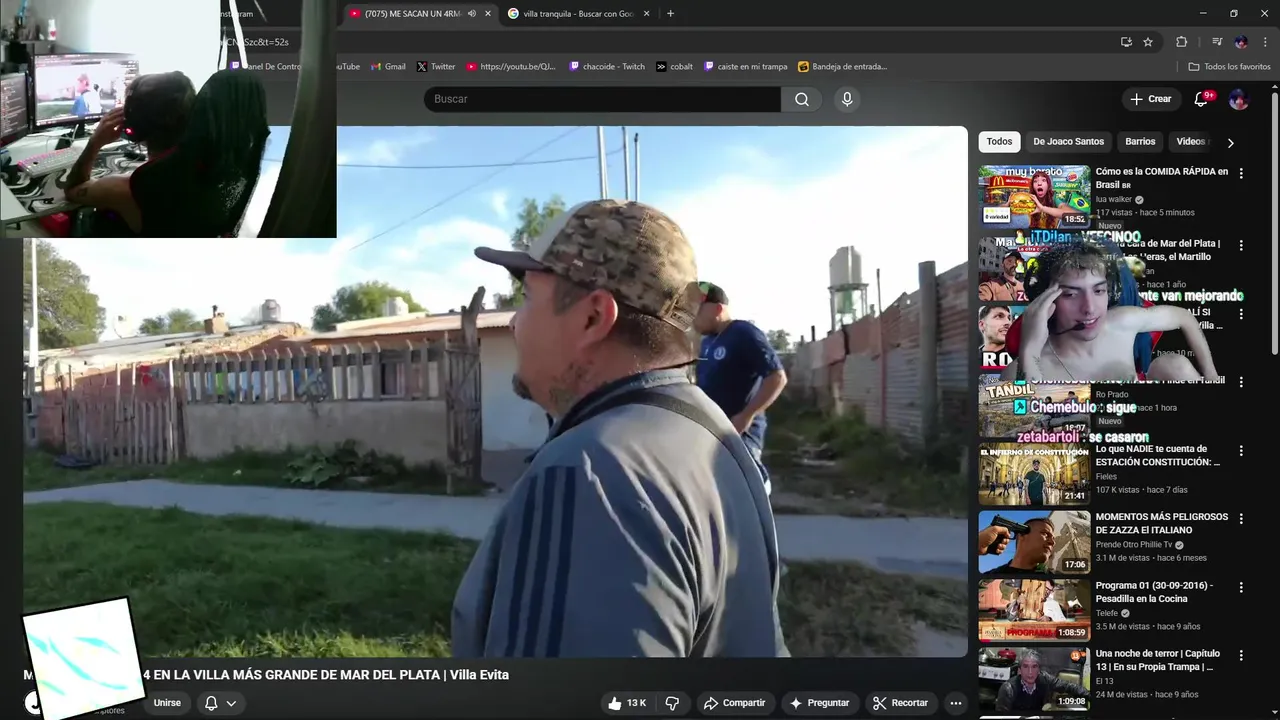Screen dimensions: 1280x720
Task: Open the Chrome extensions puzzle icon
Action: click(1181, 42)
